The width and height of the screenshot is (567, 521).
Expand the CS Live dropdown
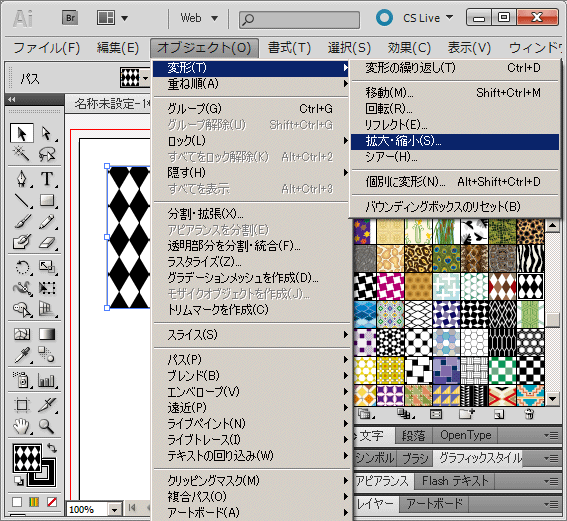[x=449, y=17]
